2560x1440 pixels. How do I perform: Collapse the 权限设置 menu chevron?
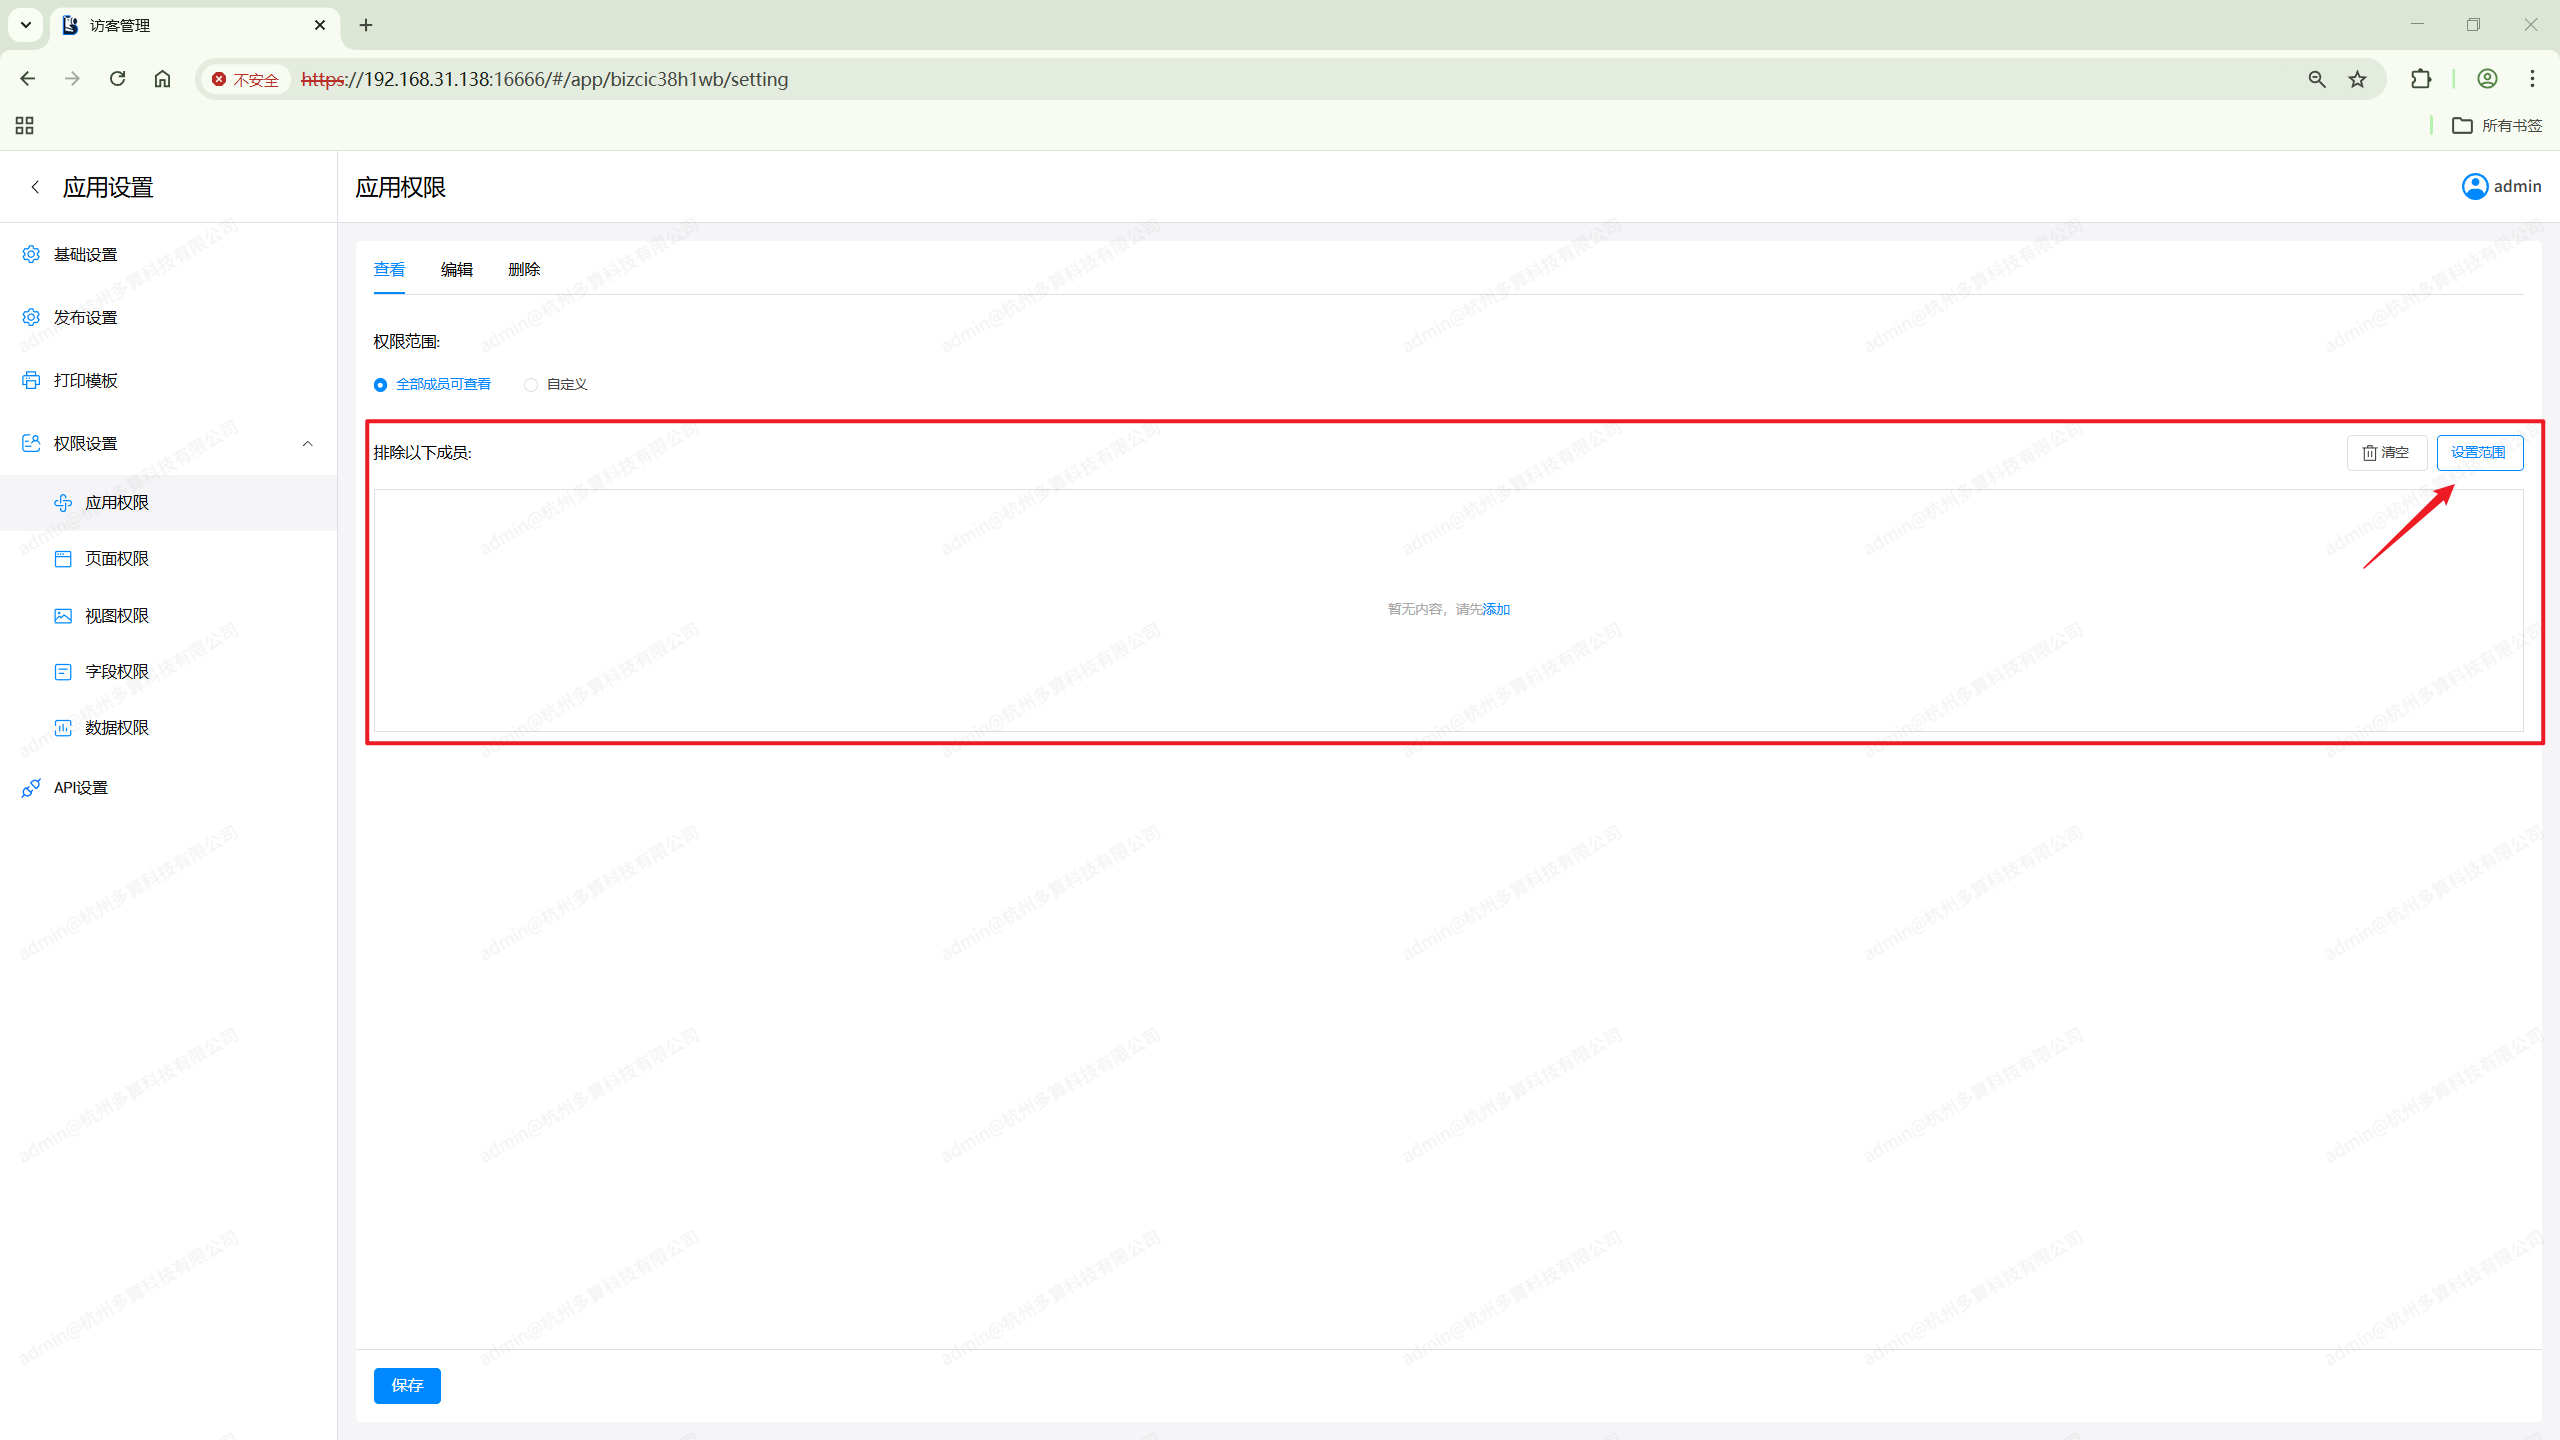(x=307, y=443)
